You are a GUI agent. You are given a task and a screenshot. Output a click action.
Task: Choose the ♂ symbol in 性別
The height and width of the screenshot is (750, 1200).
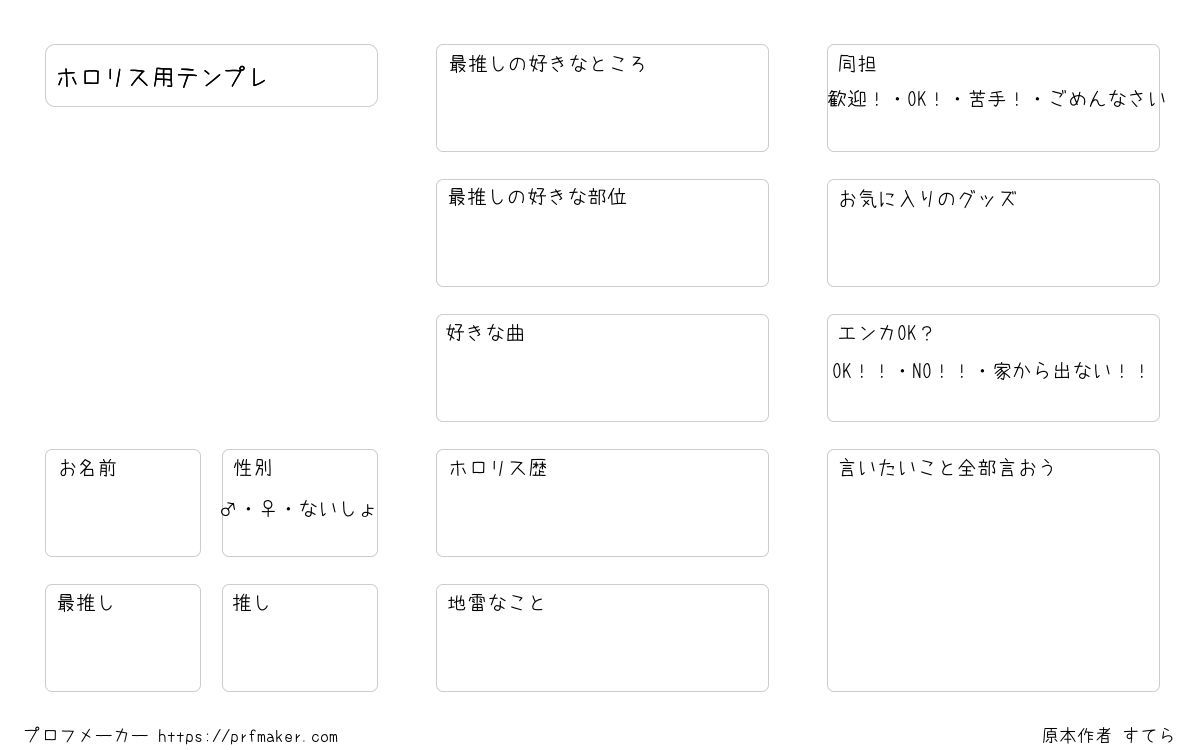pos(228,509)
